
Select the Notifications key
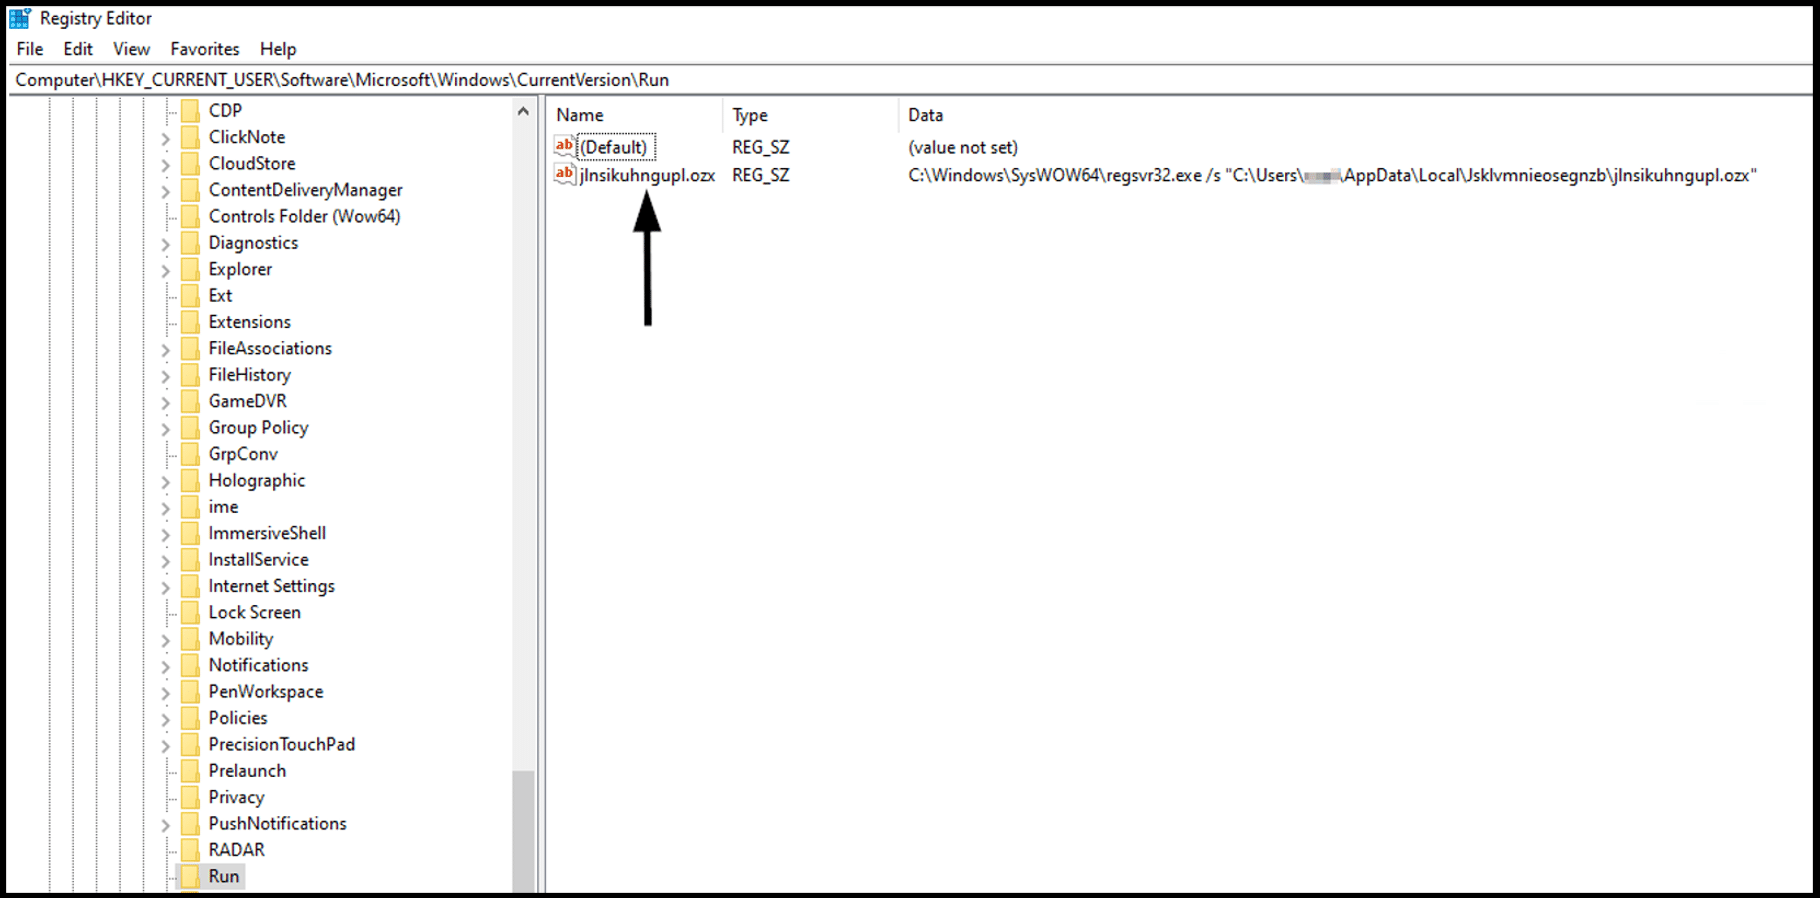258,665
